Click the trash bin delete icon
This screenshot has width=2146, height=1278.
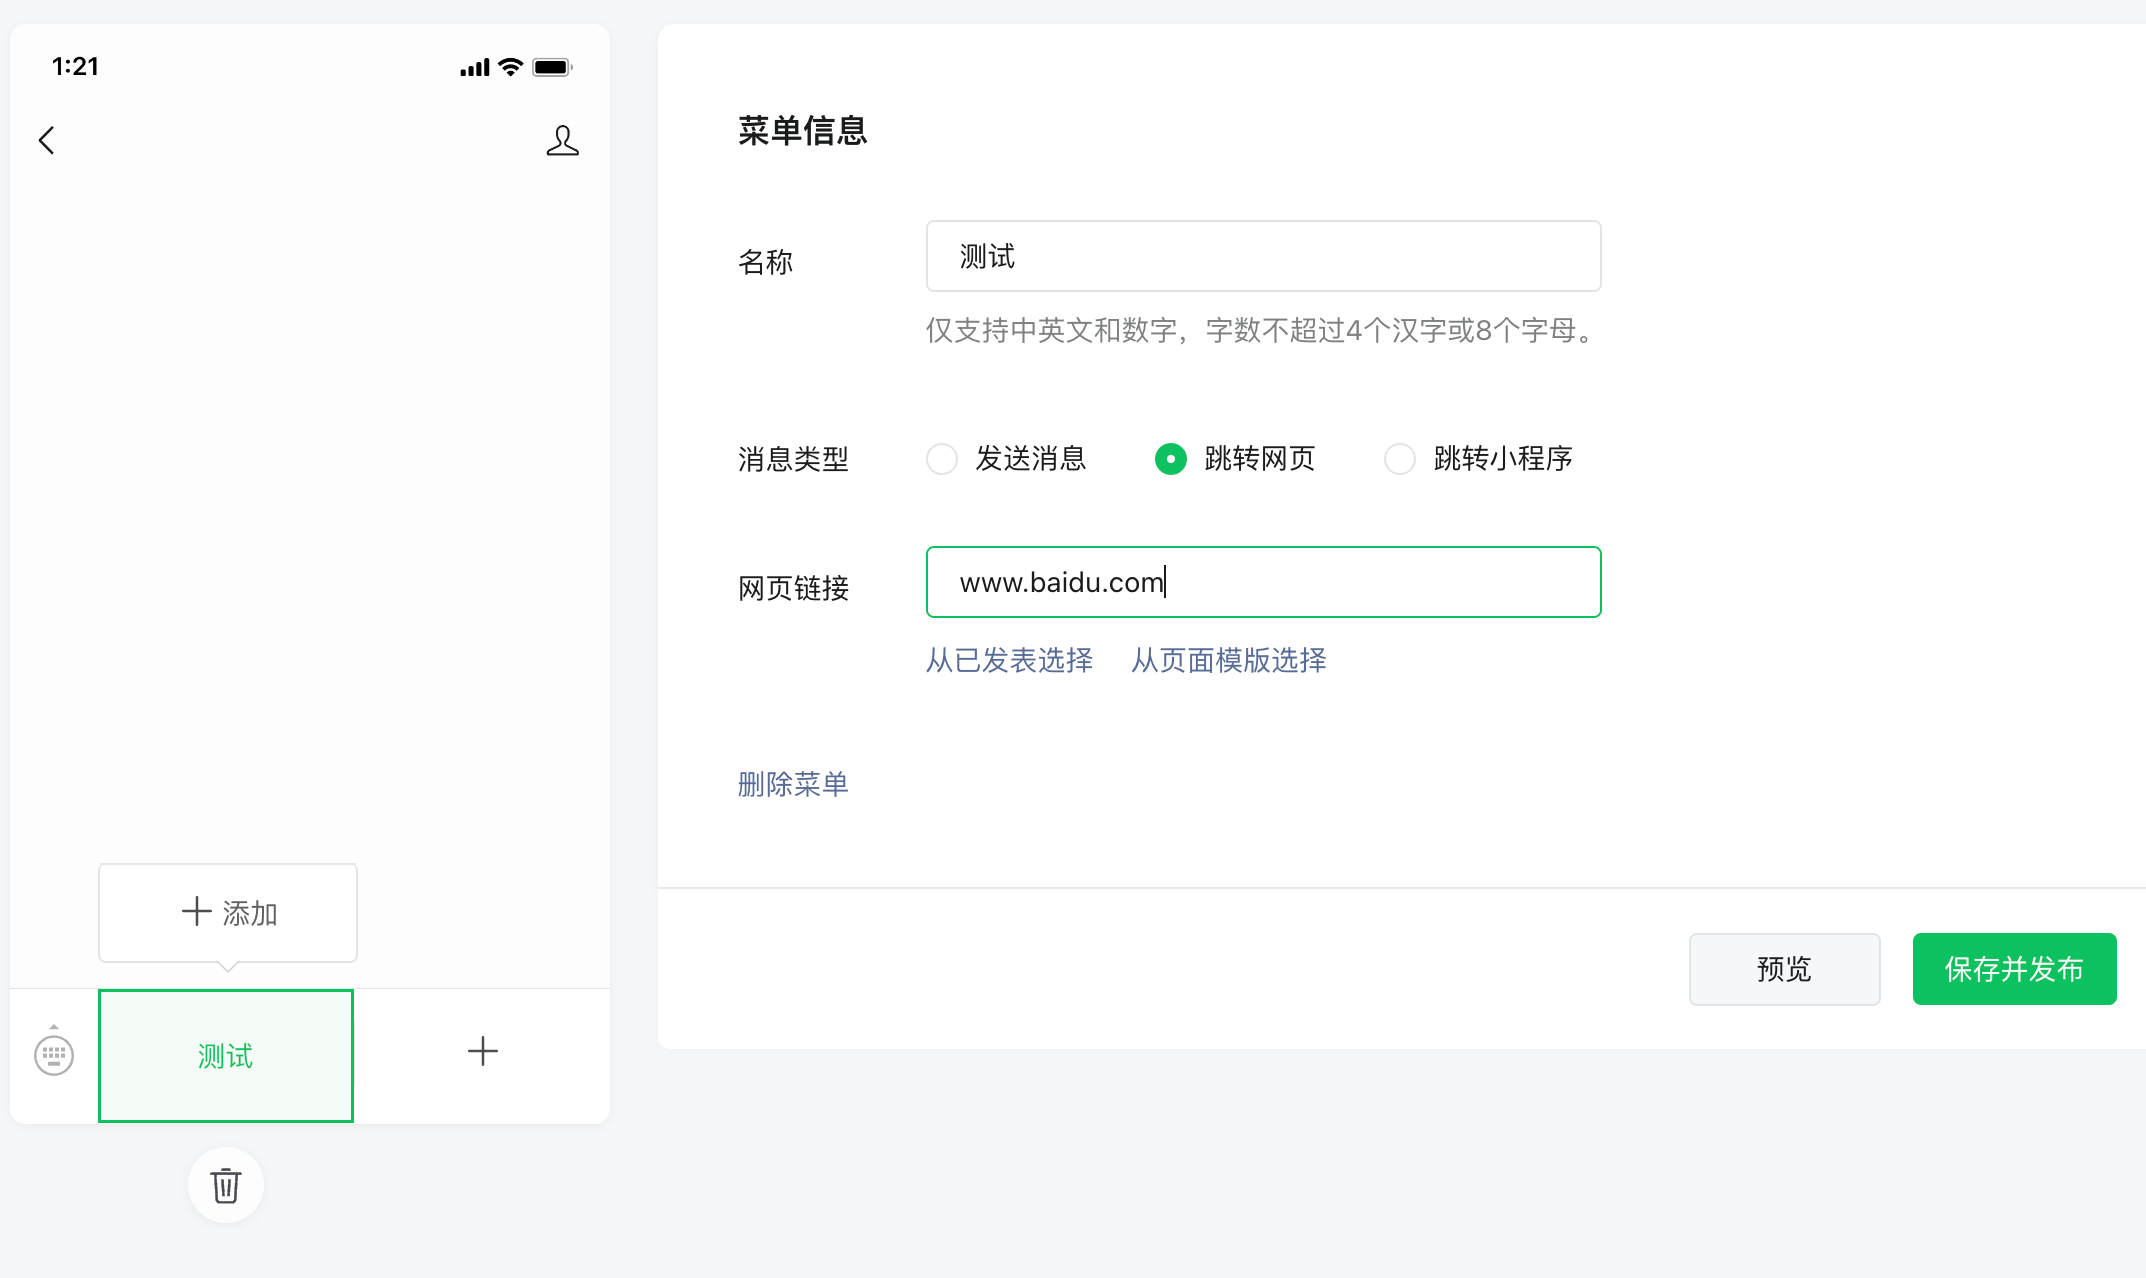point(226,1185)
